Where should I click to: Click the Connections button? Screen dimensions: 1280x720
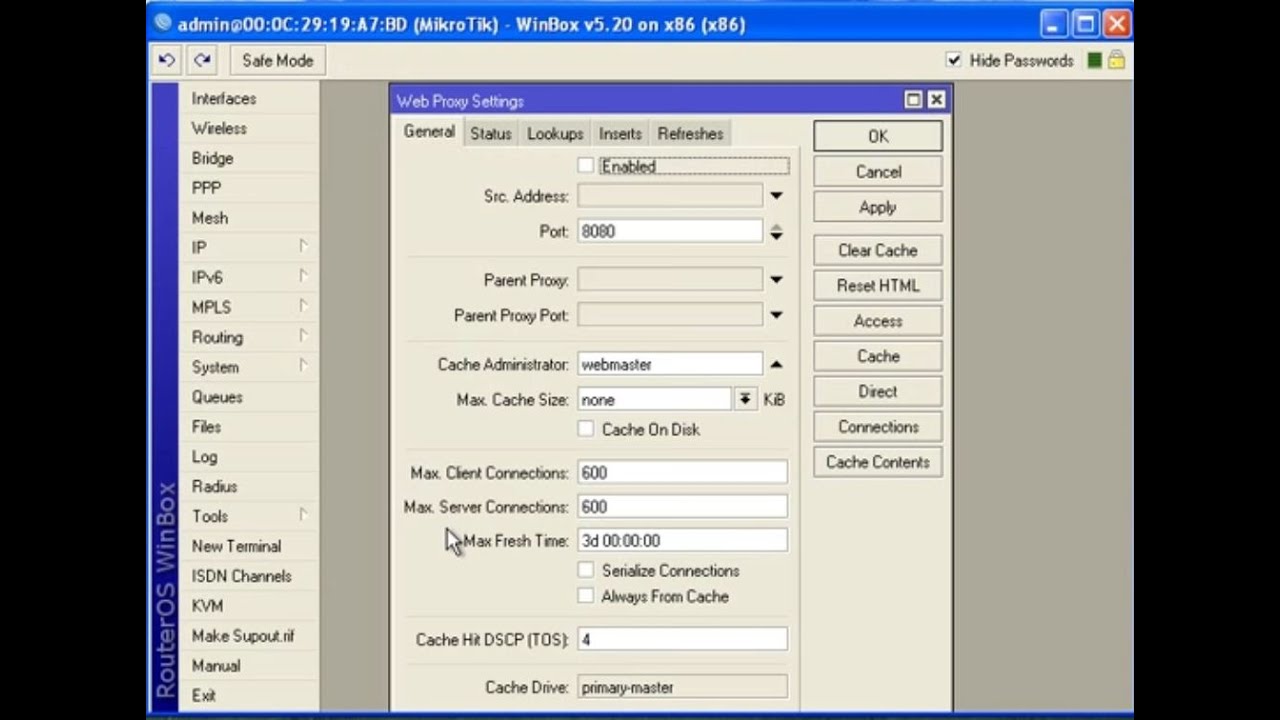[878, 427]
